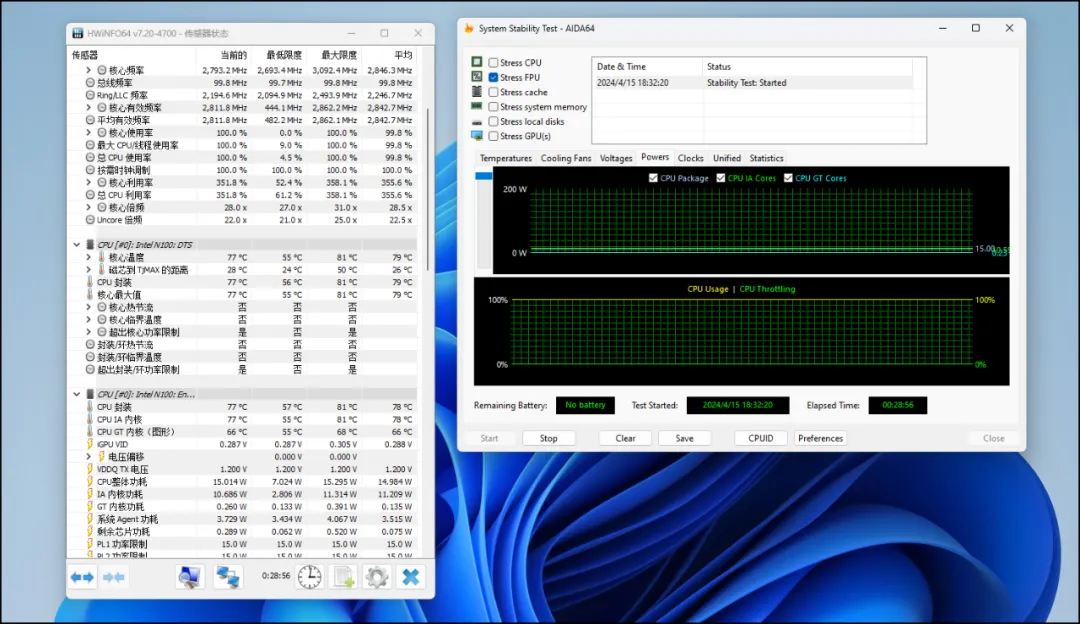Viewport: 1080px width, 624px height.
Task: Click the lightning icon of VDDQ TX 电压 row
Action: pyautogui.click(x=90, y=469)
